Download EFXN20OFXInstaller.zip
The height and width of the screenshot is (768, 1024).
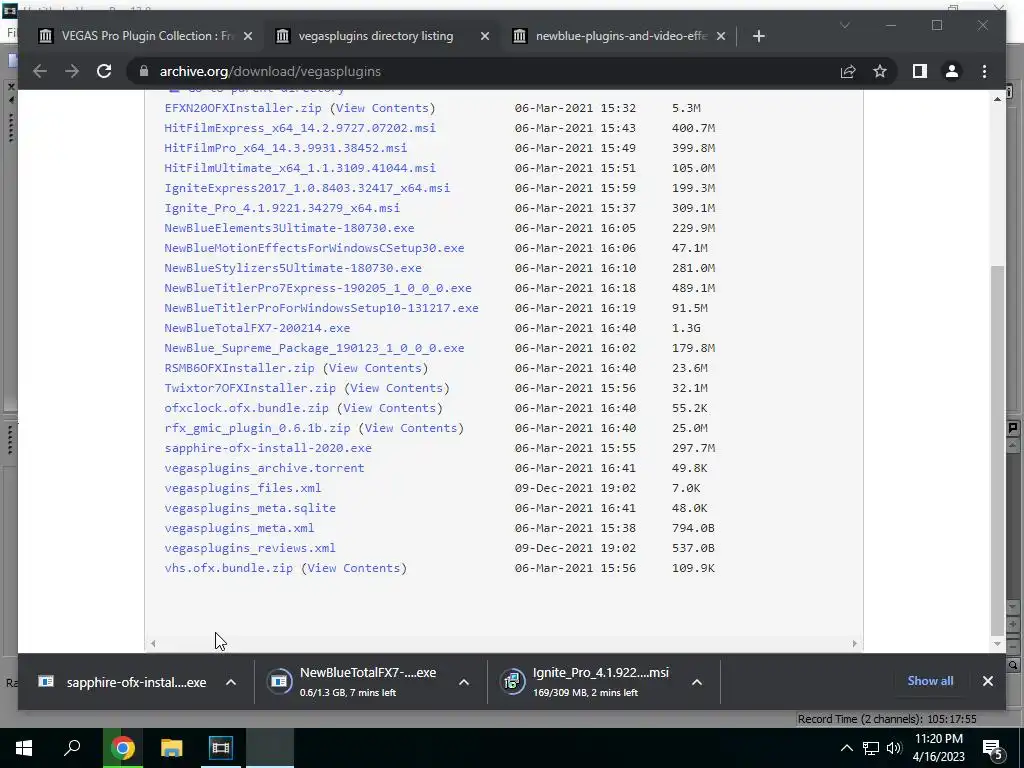coord(242,108)
